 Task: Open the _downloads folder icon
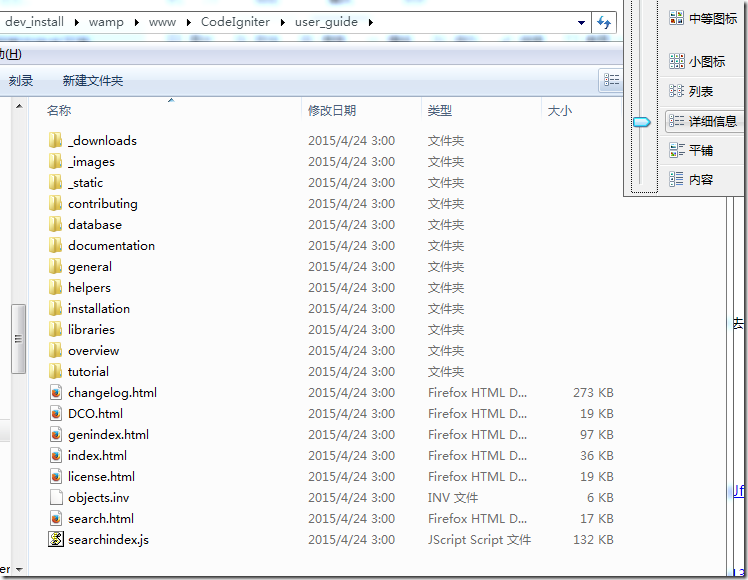point(55,140)
